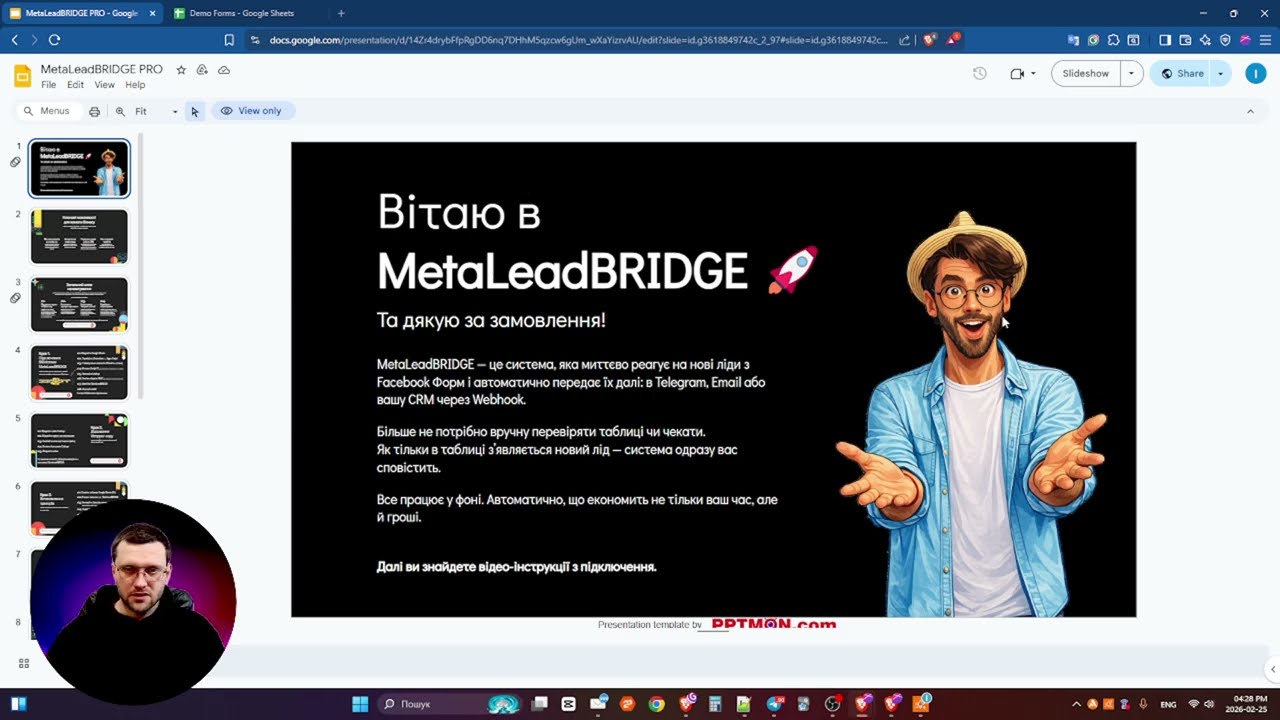Open the extensions puzzle-piece icon
1280x720 pixels.
(x=1113, y=40)
